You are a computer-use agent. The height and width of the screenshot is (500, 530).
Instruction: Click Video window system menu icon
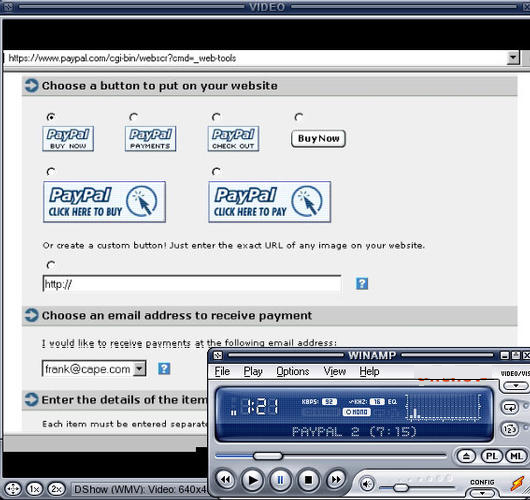pos(7,7)
